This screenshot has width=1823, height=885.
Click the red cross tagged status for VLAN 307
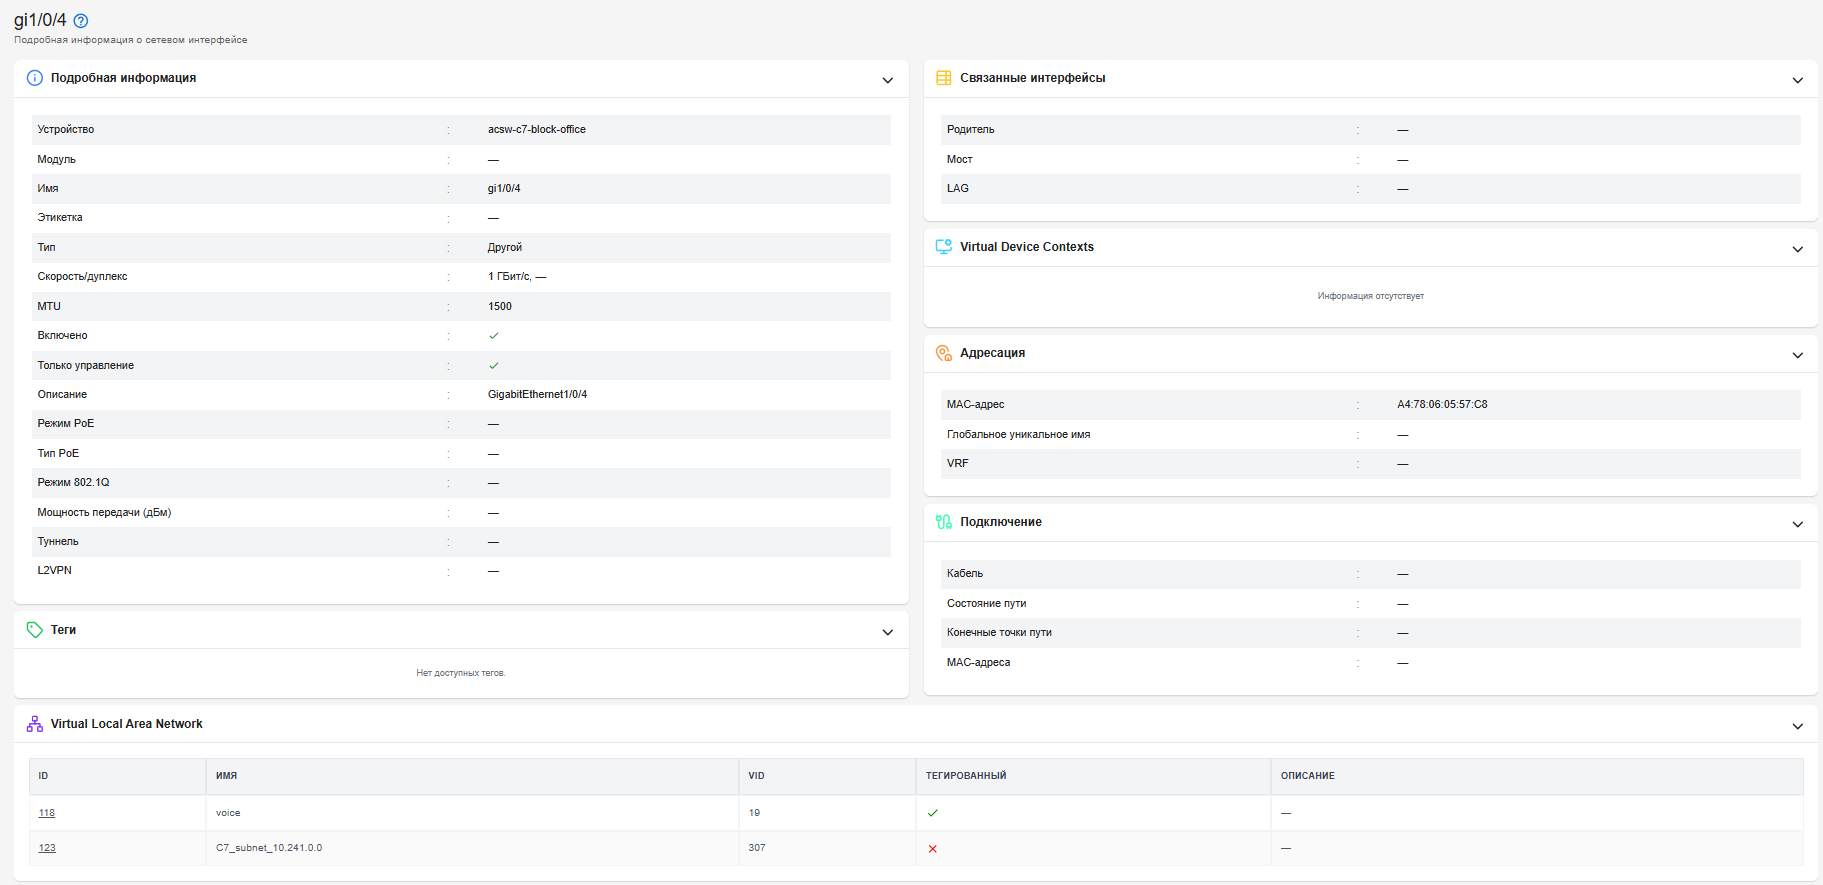click(x=933, y=849)
